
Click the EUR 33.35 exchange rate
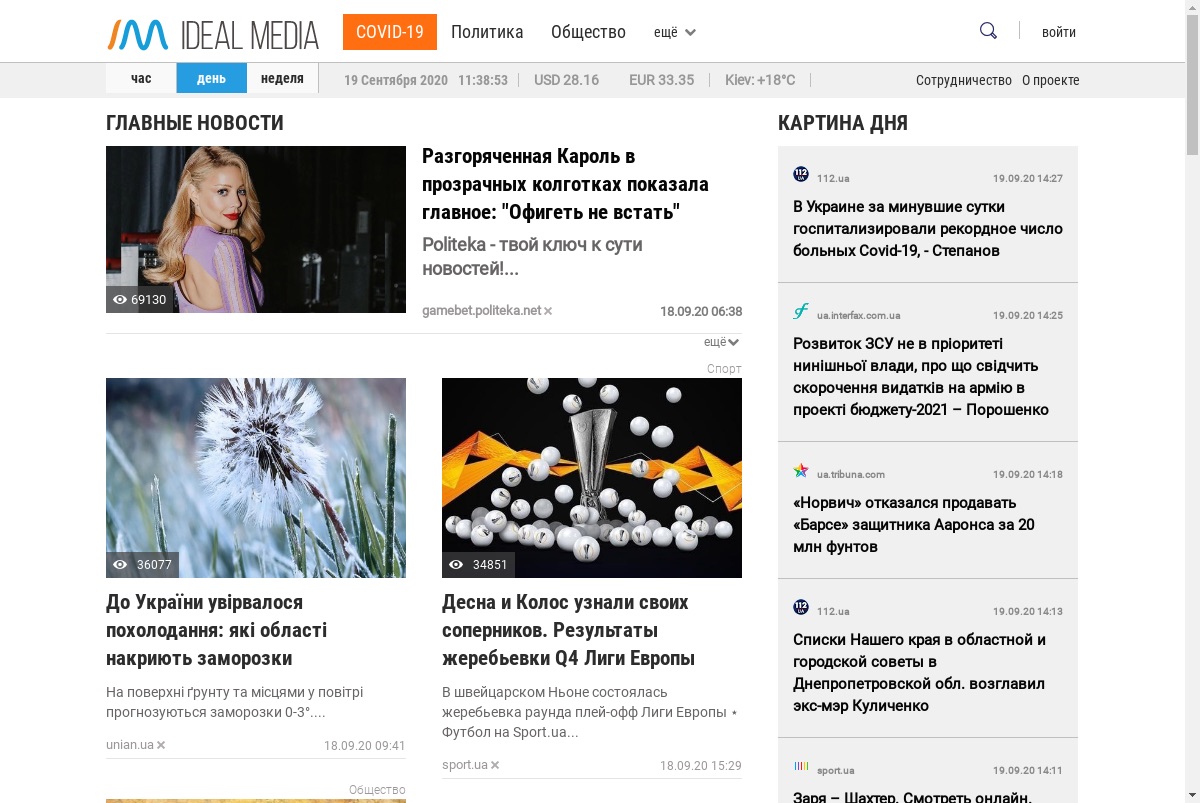[661, 80]
